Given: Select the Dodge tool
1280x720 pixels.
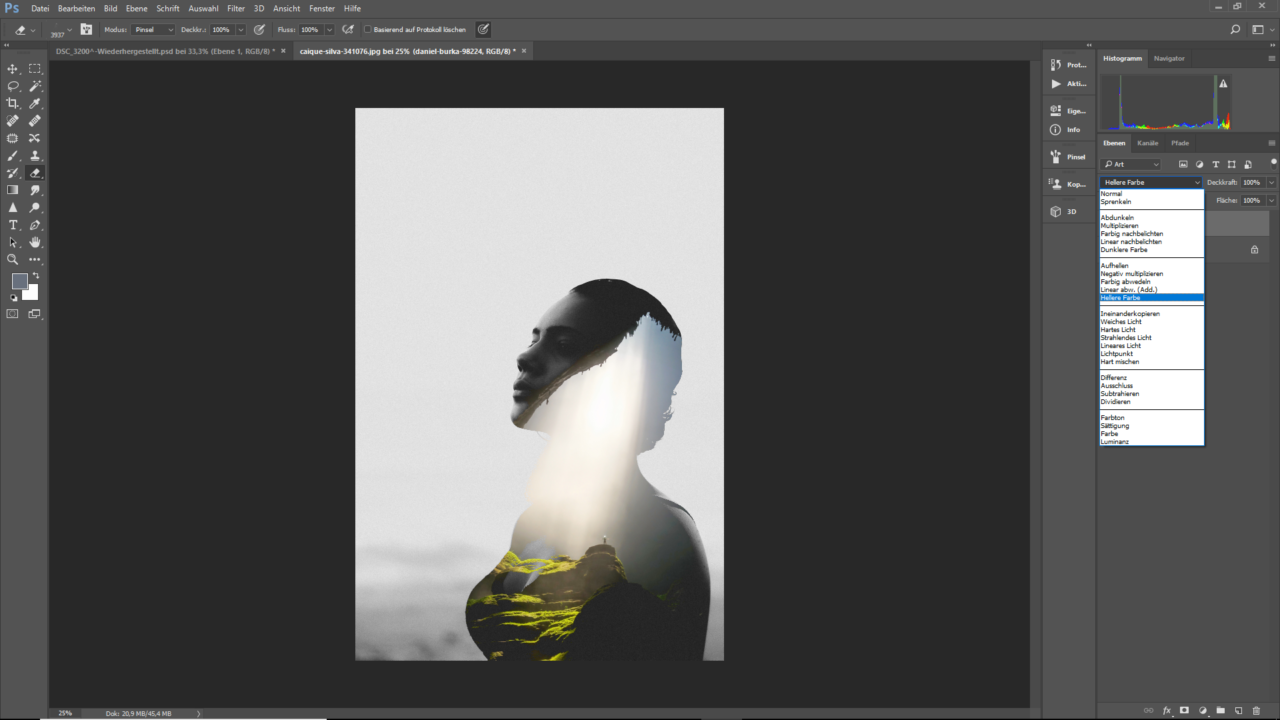Looking at the screenshot, I should [35, 207].
